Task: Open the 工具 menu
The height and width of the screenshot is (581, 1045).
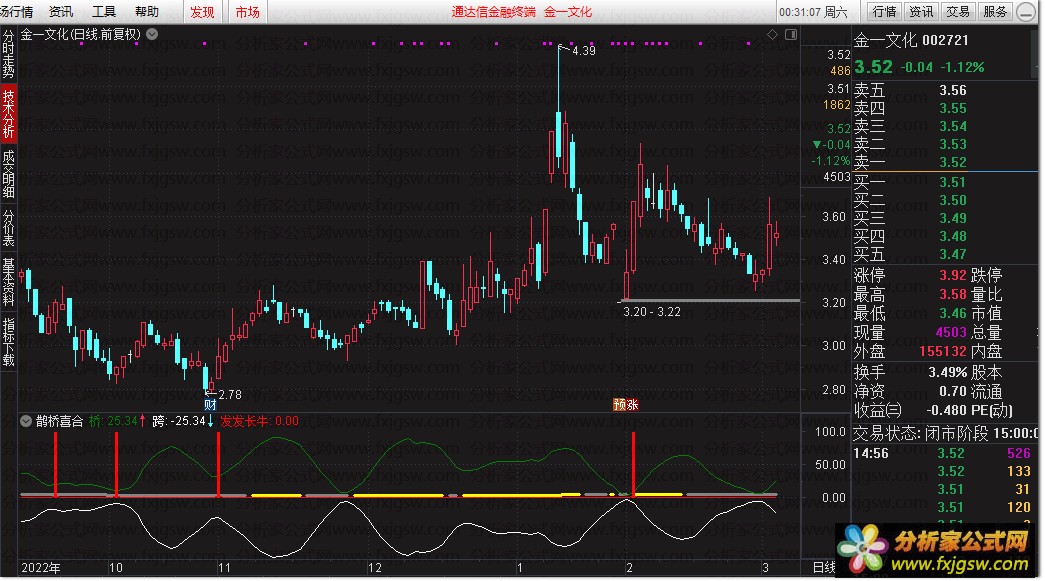Action: tap(103, 11)
